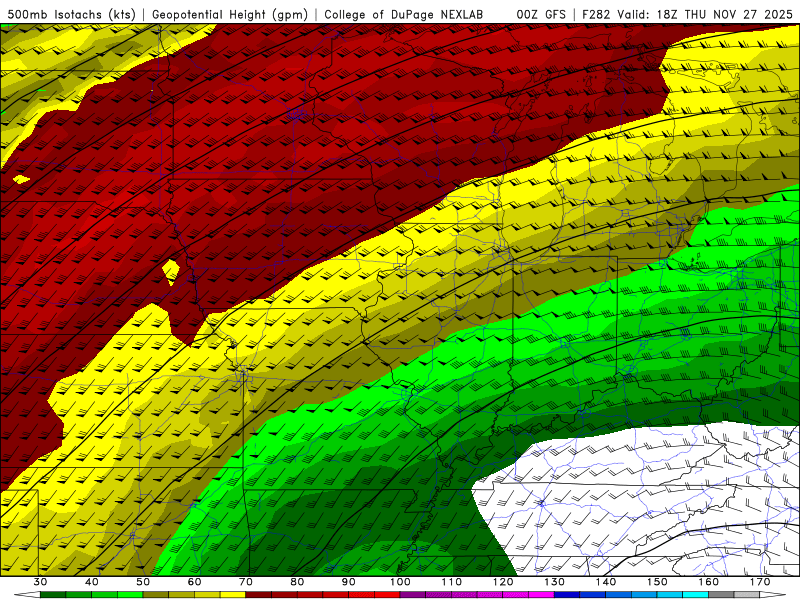Select the bright lime green swatch before 50
The width and height of the screenshot is (800, 600).
(130, 595)
